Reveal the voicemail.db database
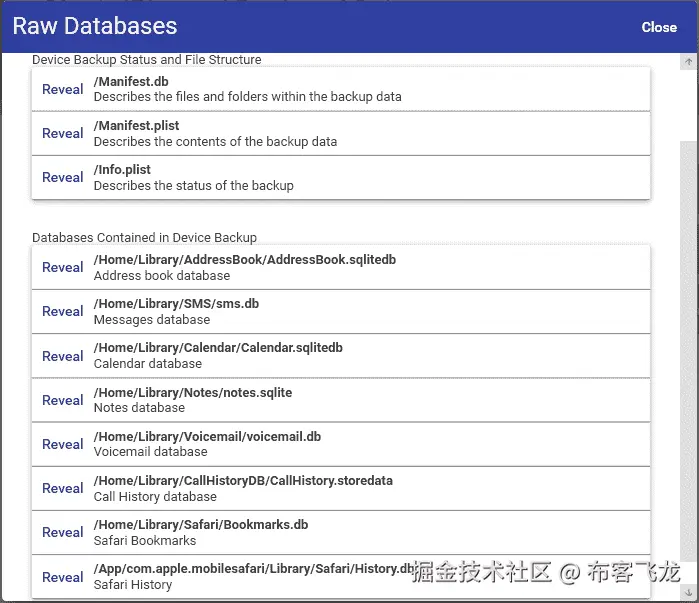 [x=62, y=444]
